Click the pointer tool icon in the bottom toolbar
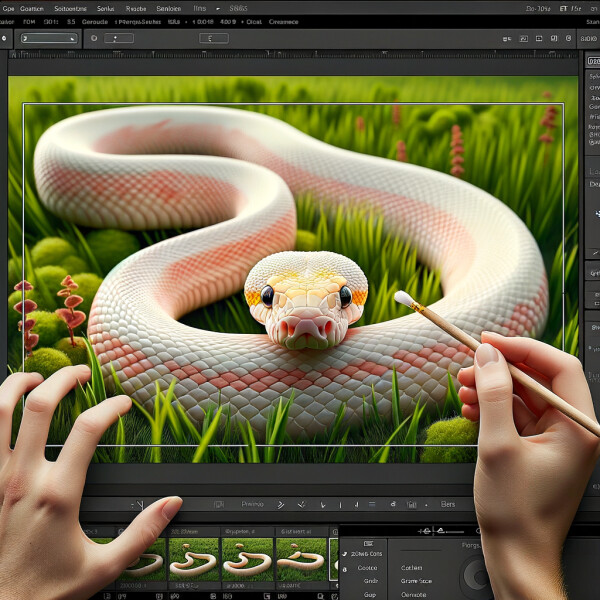This screenshot has width=600, height=600. click(x=138, y=505)
